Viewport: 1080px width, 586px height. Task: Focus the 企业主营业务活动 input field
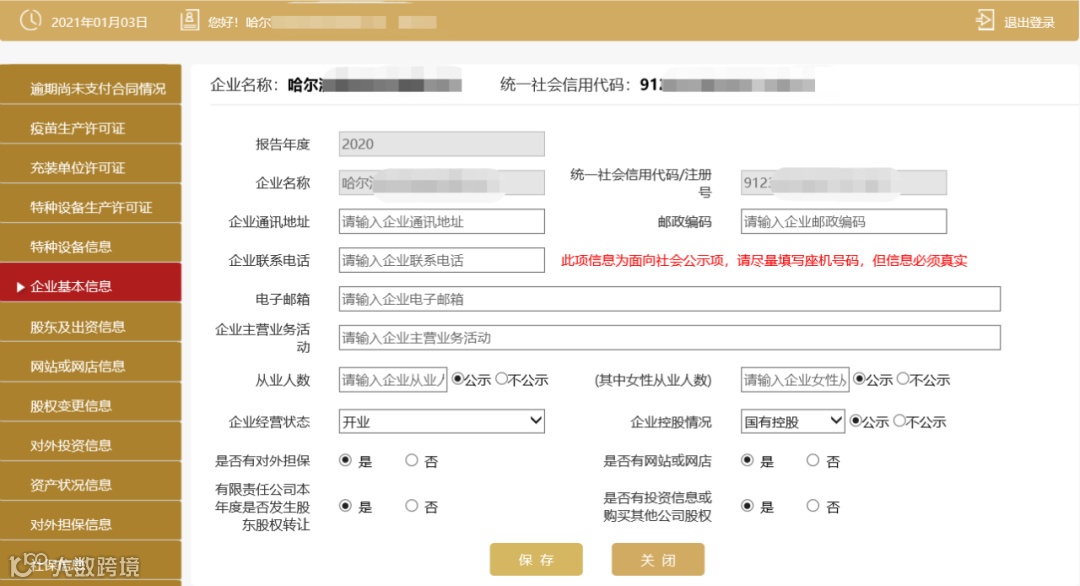(669, 337)
